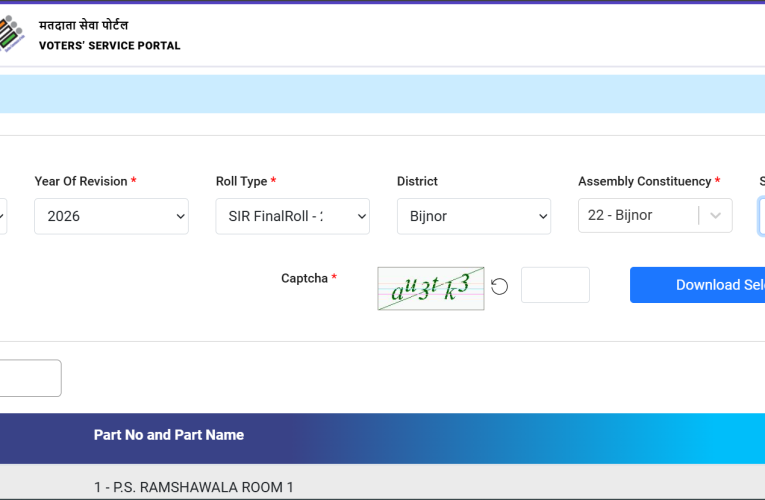765x500 pixels.
Task: Click 'Part No and Part Name' column header
Action: click(x=169, y=435)
